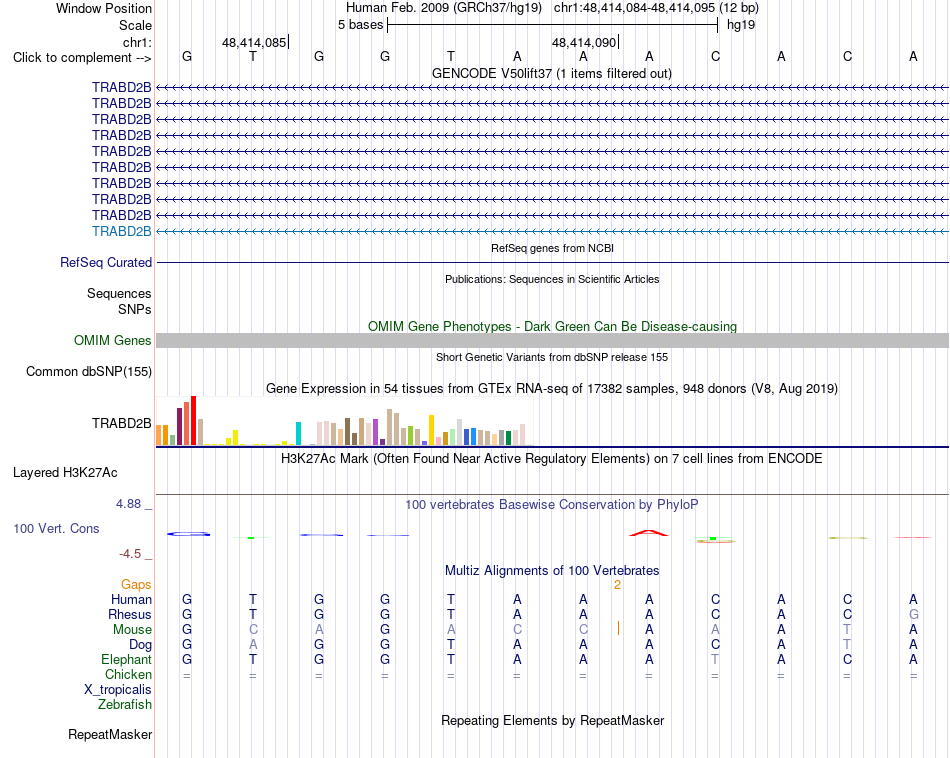Click the orange insertion bar in Mouse row
The height and width of the screenshot is (758, 950).
tap(618, 628)
